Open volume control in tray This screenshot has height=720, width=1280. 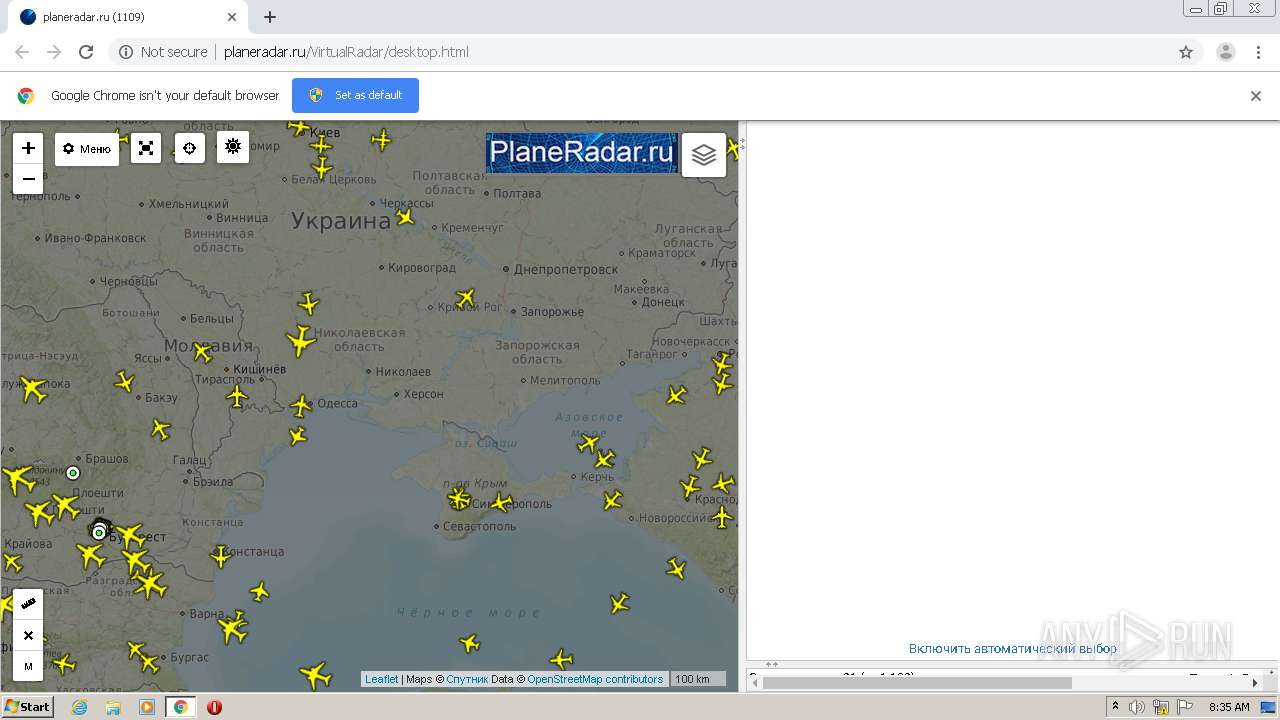tap(1137, 707)
